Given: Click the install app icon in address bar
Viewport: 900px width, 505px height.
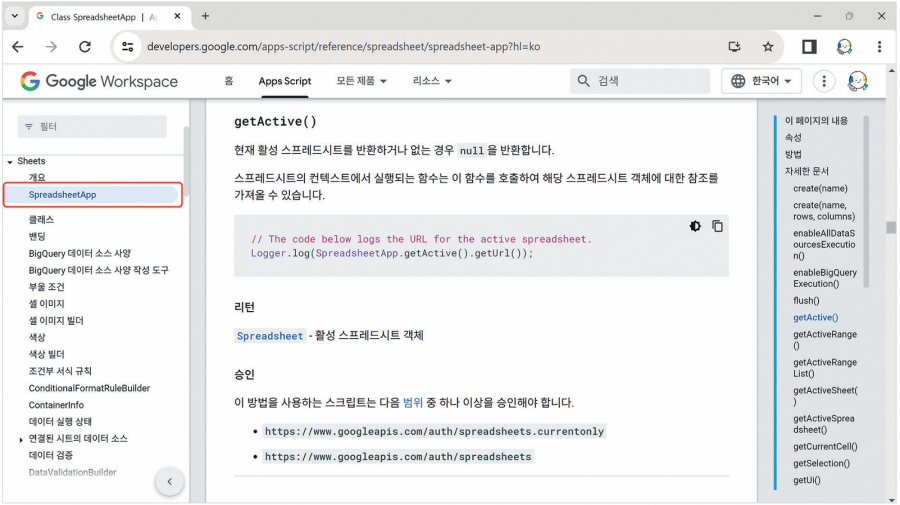Looking at the screenshot, I should (x=734, y=47).
